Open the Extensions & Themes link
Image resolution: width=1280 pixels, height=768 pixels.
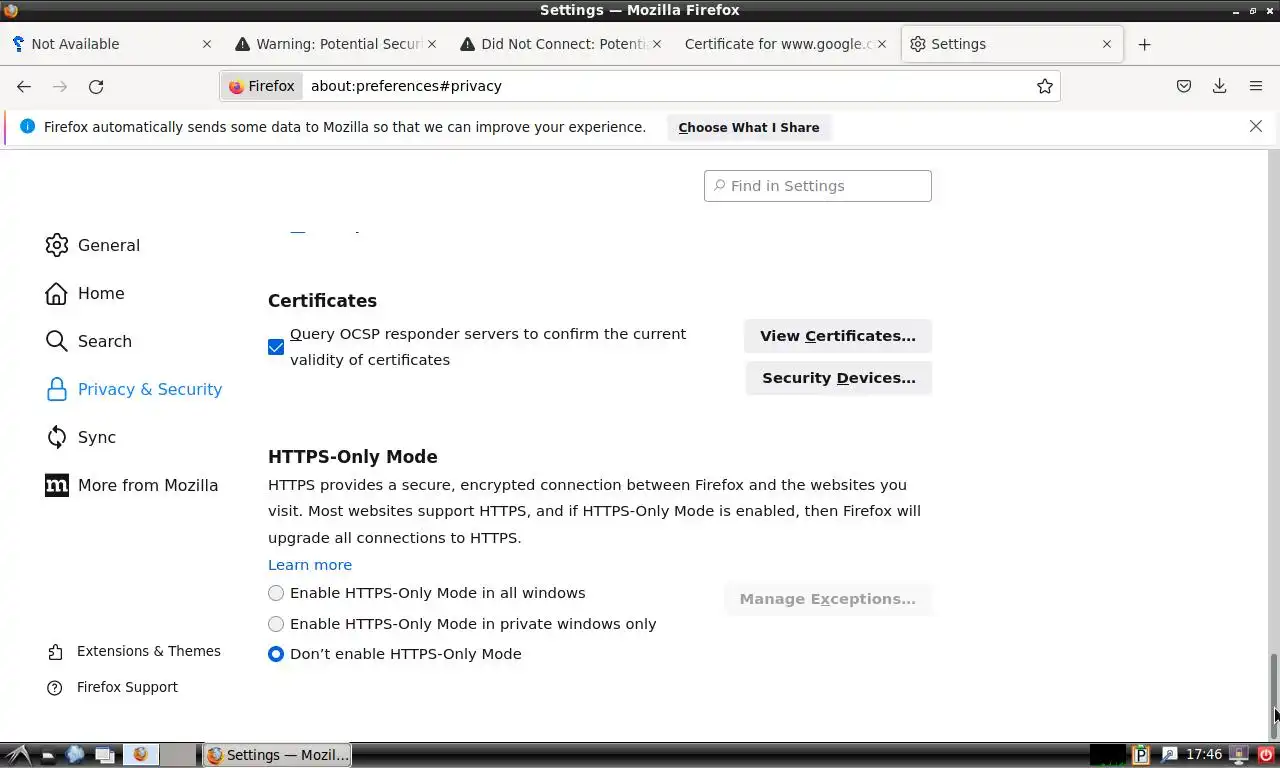[149, 651]
